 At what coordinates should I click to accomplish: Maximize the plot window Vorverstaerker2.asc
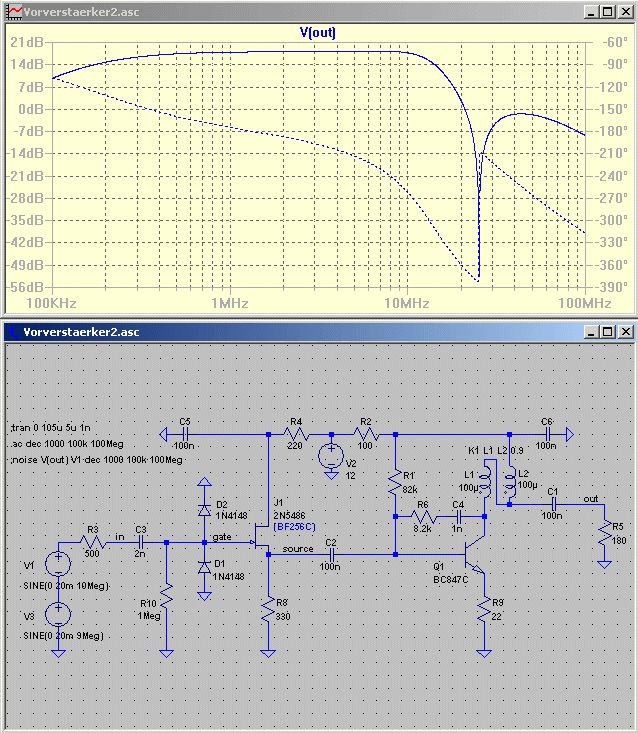[x=608, y=12]
